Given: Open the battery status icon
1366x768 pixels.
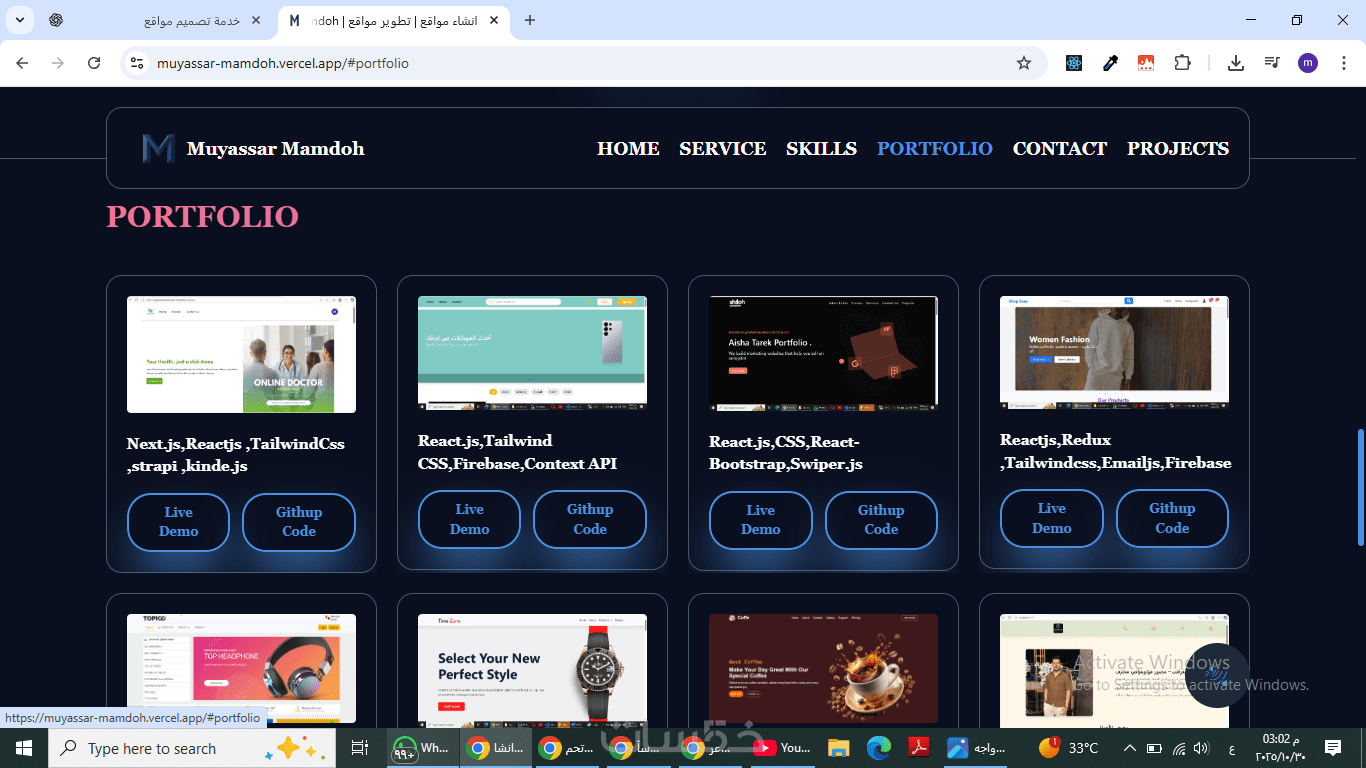Looking at the screenshot, I should (x=1154, y=748).
